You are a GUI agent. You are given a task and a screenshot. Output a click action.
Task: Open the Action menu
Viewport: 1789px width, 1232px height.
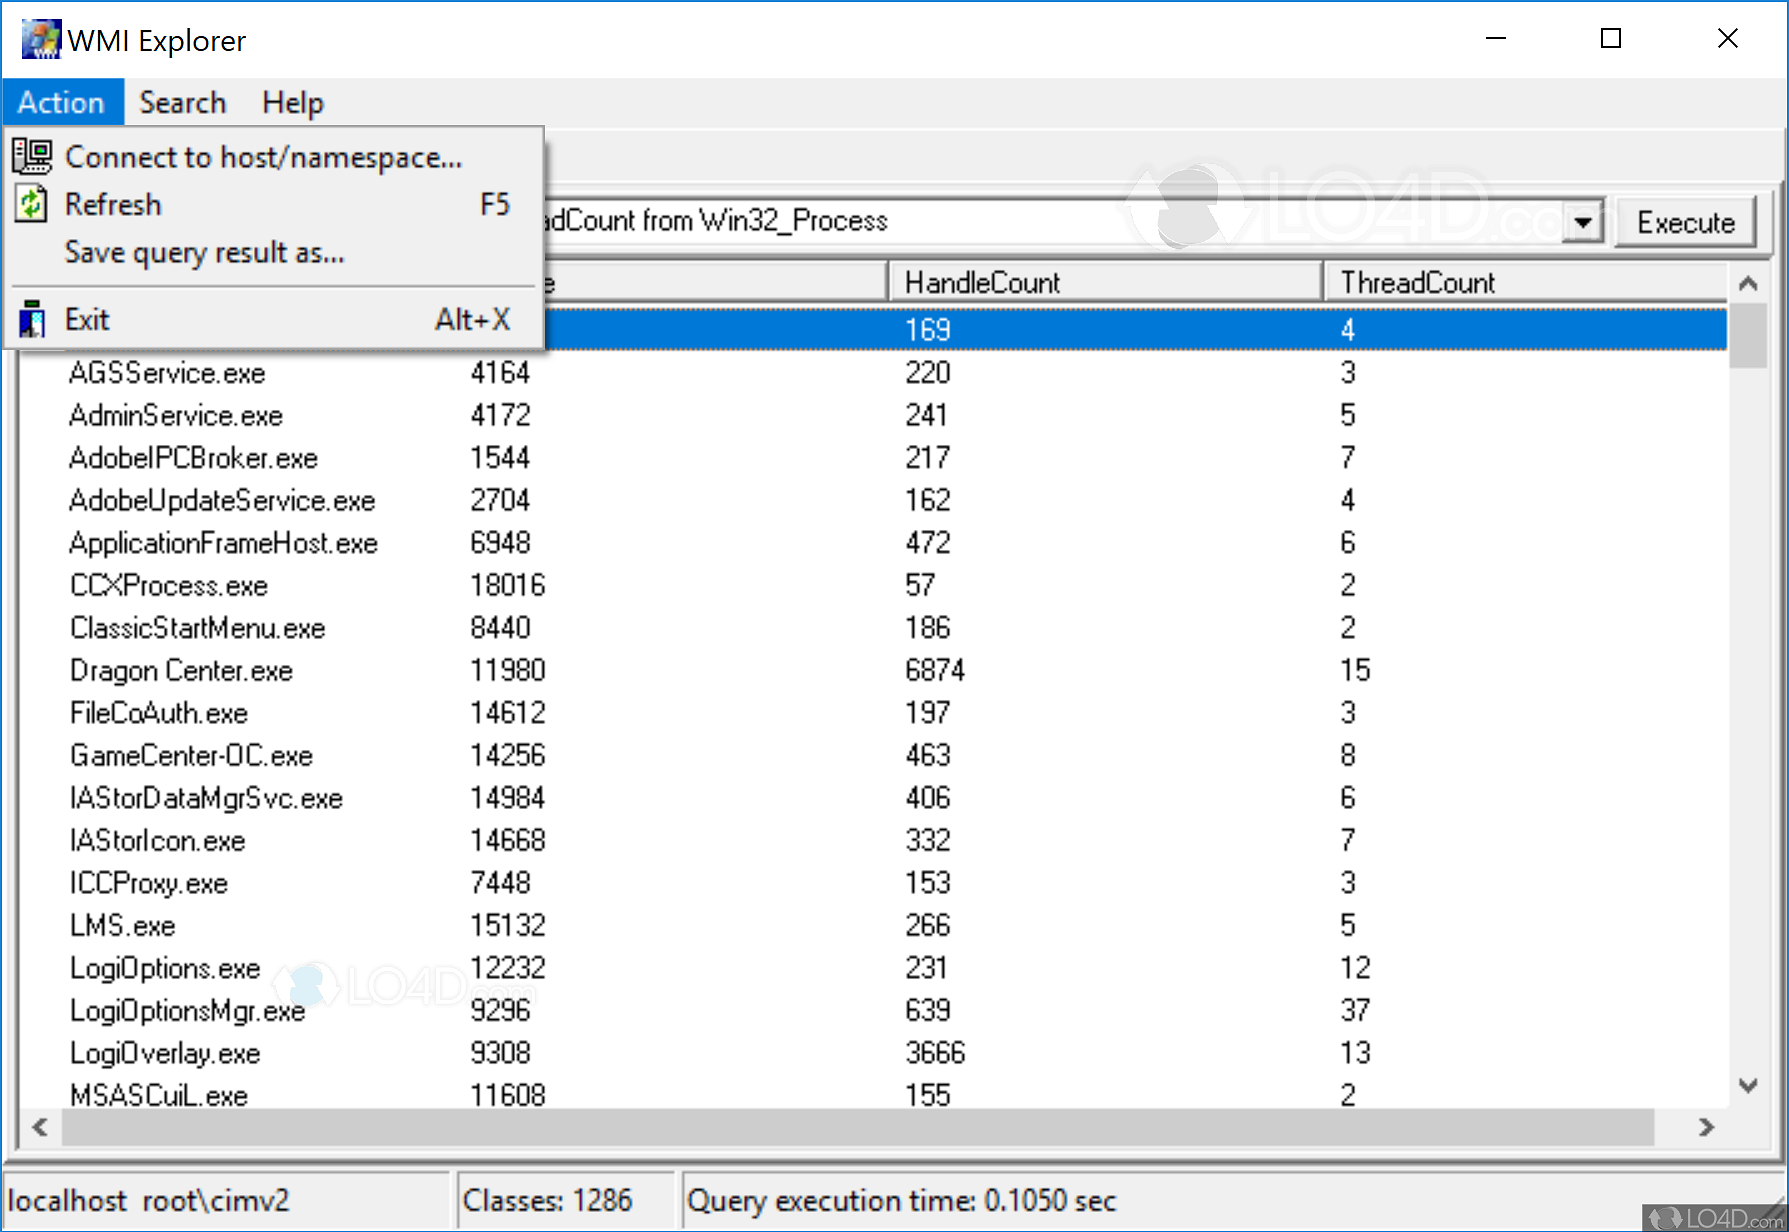tap(62, 102)
